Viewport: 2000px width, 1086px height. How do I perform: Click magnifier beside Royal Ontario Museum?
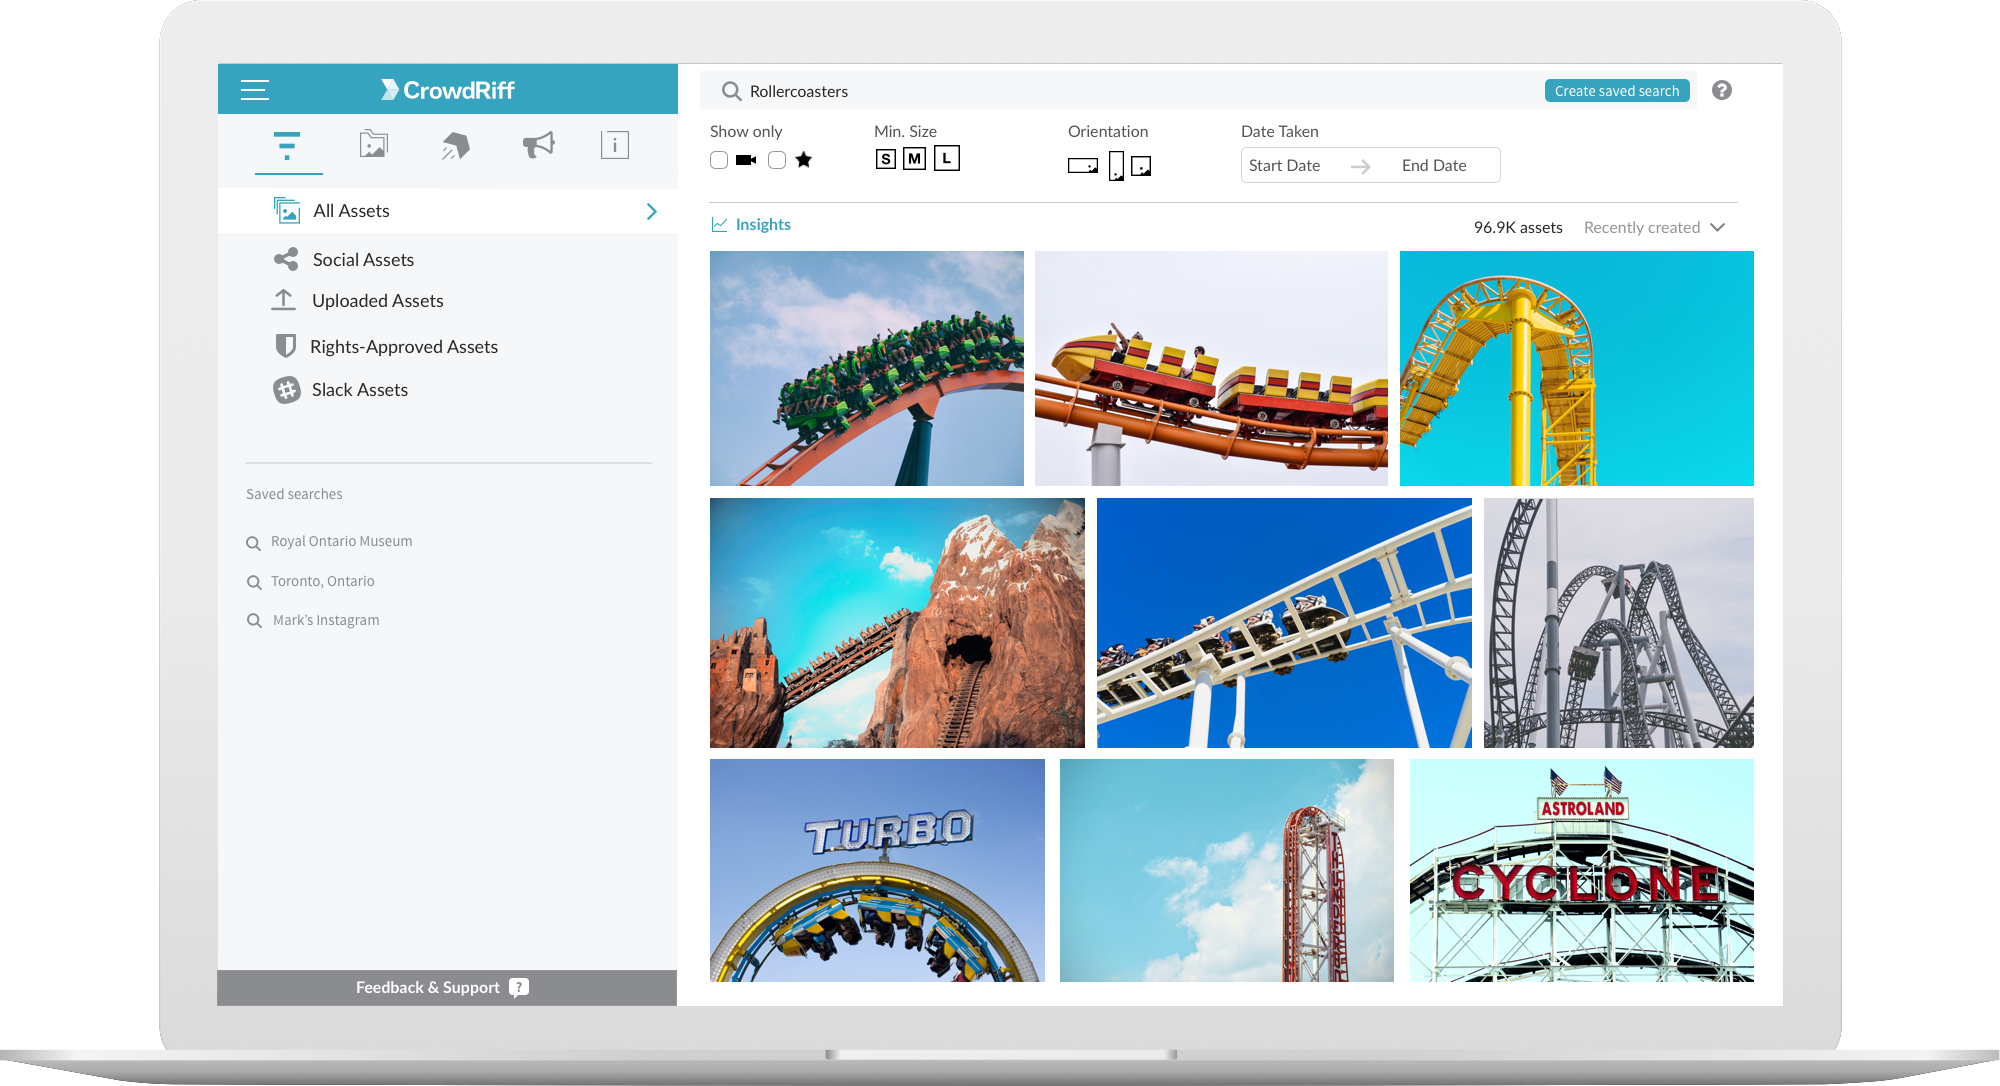(253, 543)
